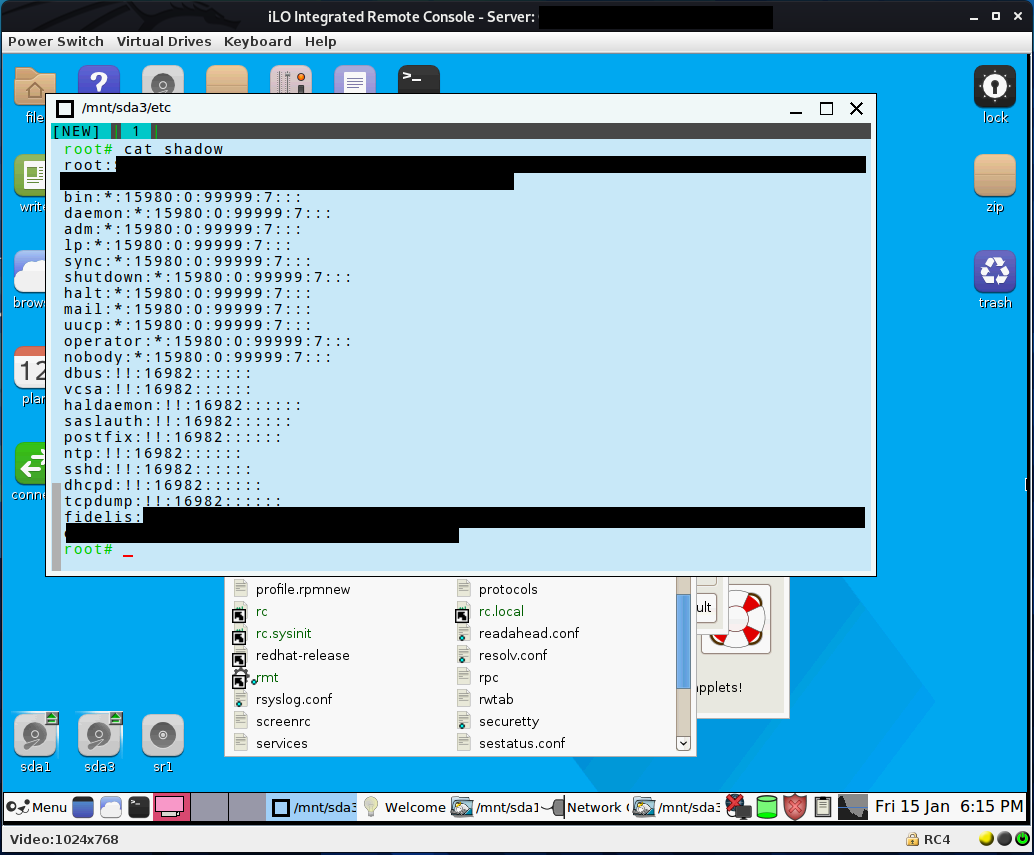Click the green power indicator in iLO status bar
Image resolution: width=1034 pixels, height=855 pixels.
(1022, 839)
